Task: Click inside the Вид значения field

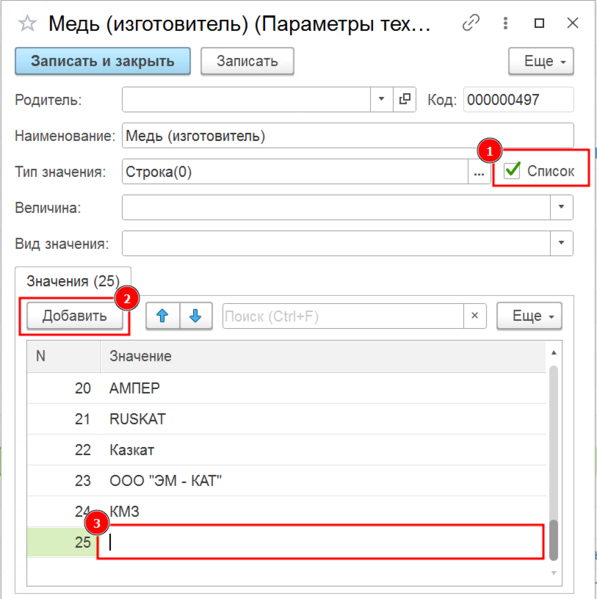Action: 336,243
